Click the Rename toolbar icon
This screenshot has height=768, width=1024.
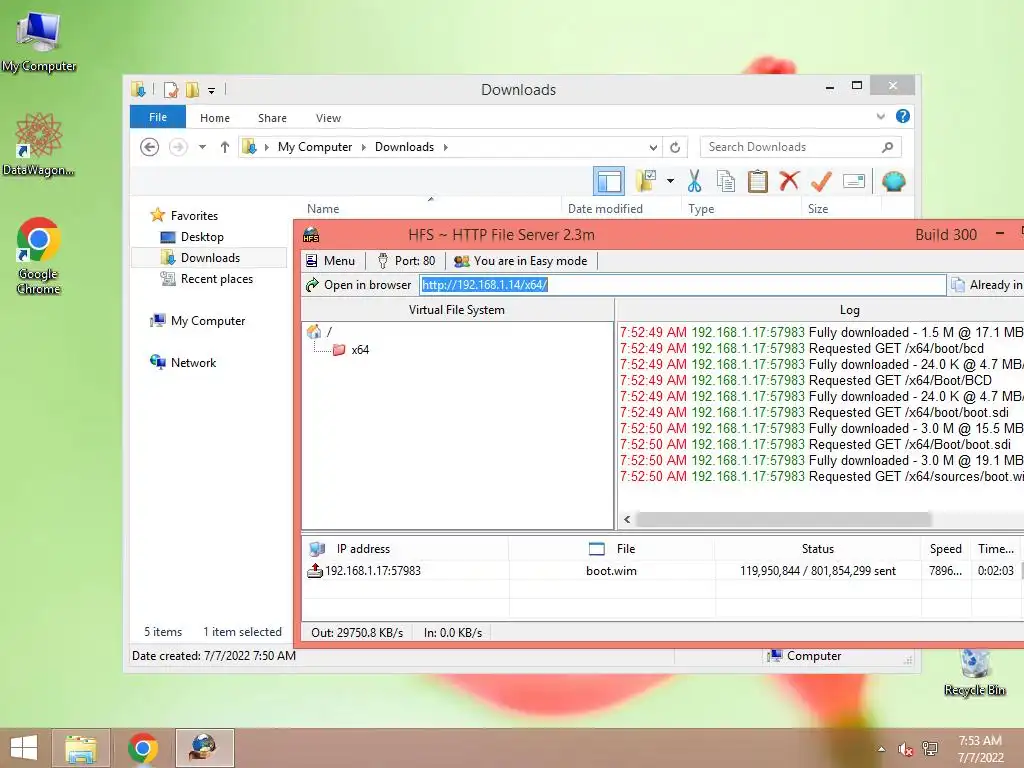(x=854, y=181)
